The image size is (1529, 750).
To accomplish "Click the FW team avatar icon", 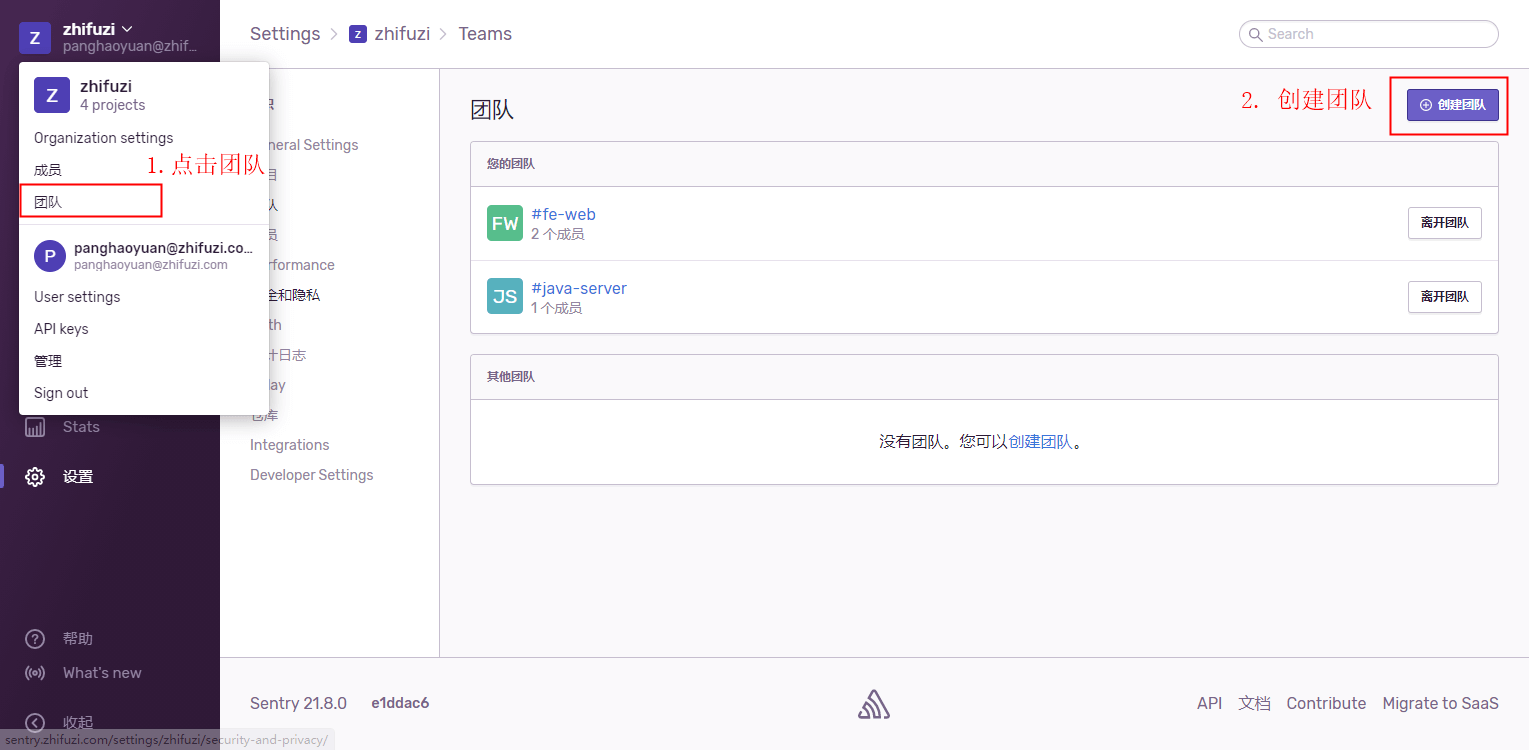I will pos(505,223).
